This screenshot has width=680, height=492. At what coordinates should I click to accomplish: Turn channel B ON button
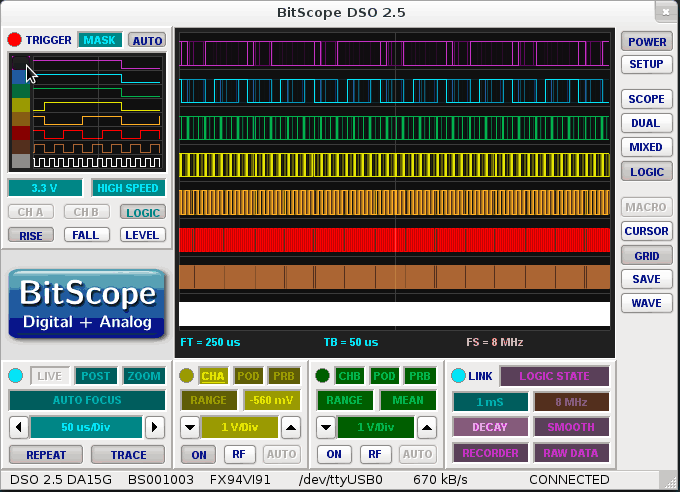pyautogui.click(x=334, y=454)
